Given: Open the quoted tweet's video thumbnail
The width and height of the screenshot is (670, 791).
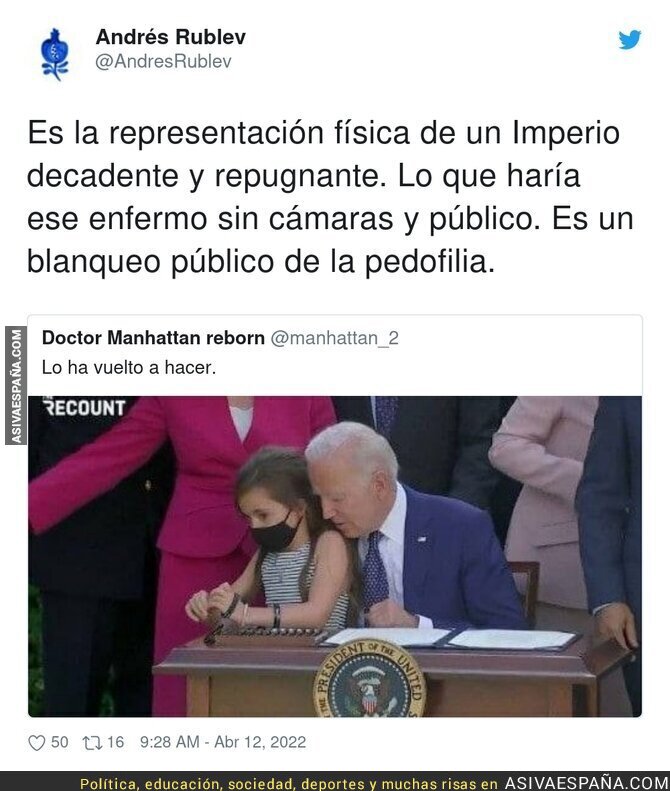Looking at the screenshot, I should [335, 556].
